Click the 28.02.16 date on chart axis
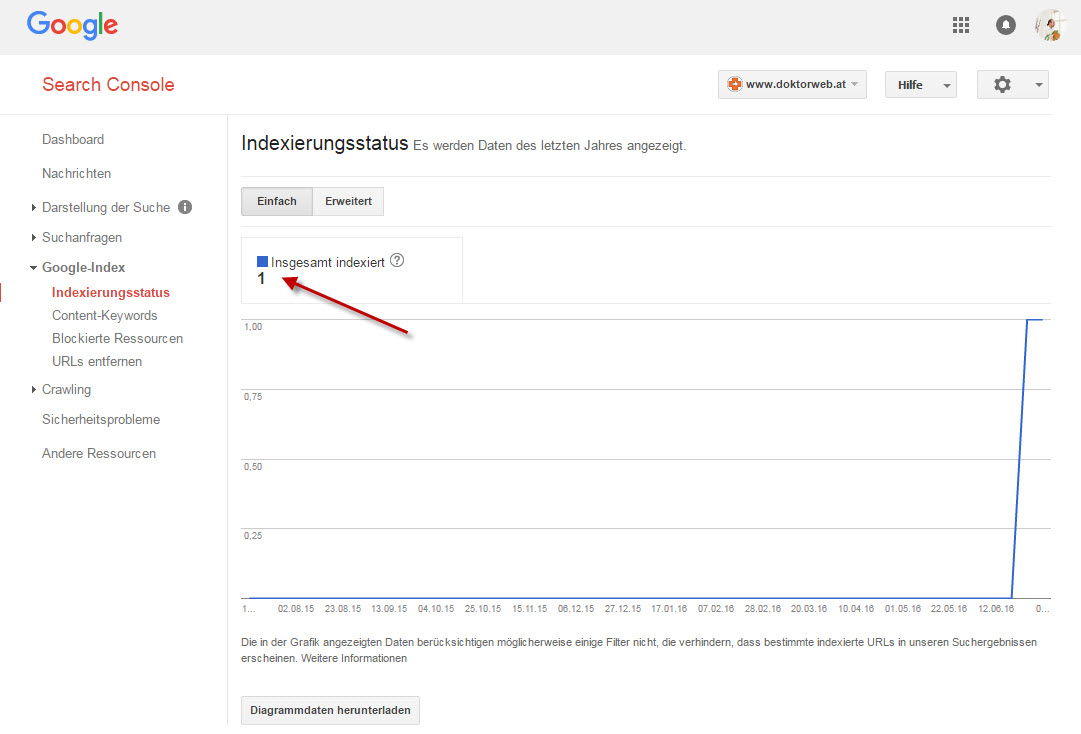The image size is (1081, 734). [x=762, y=609]
